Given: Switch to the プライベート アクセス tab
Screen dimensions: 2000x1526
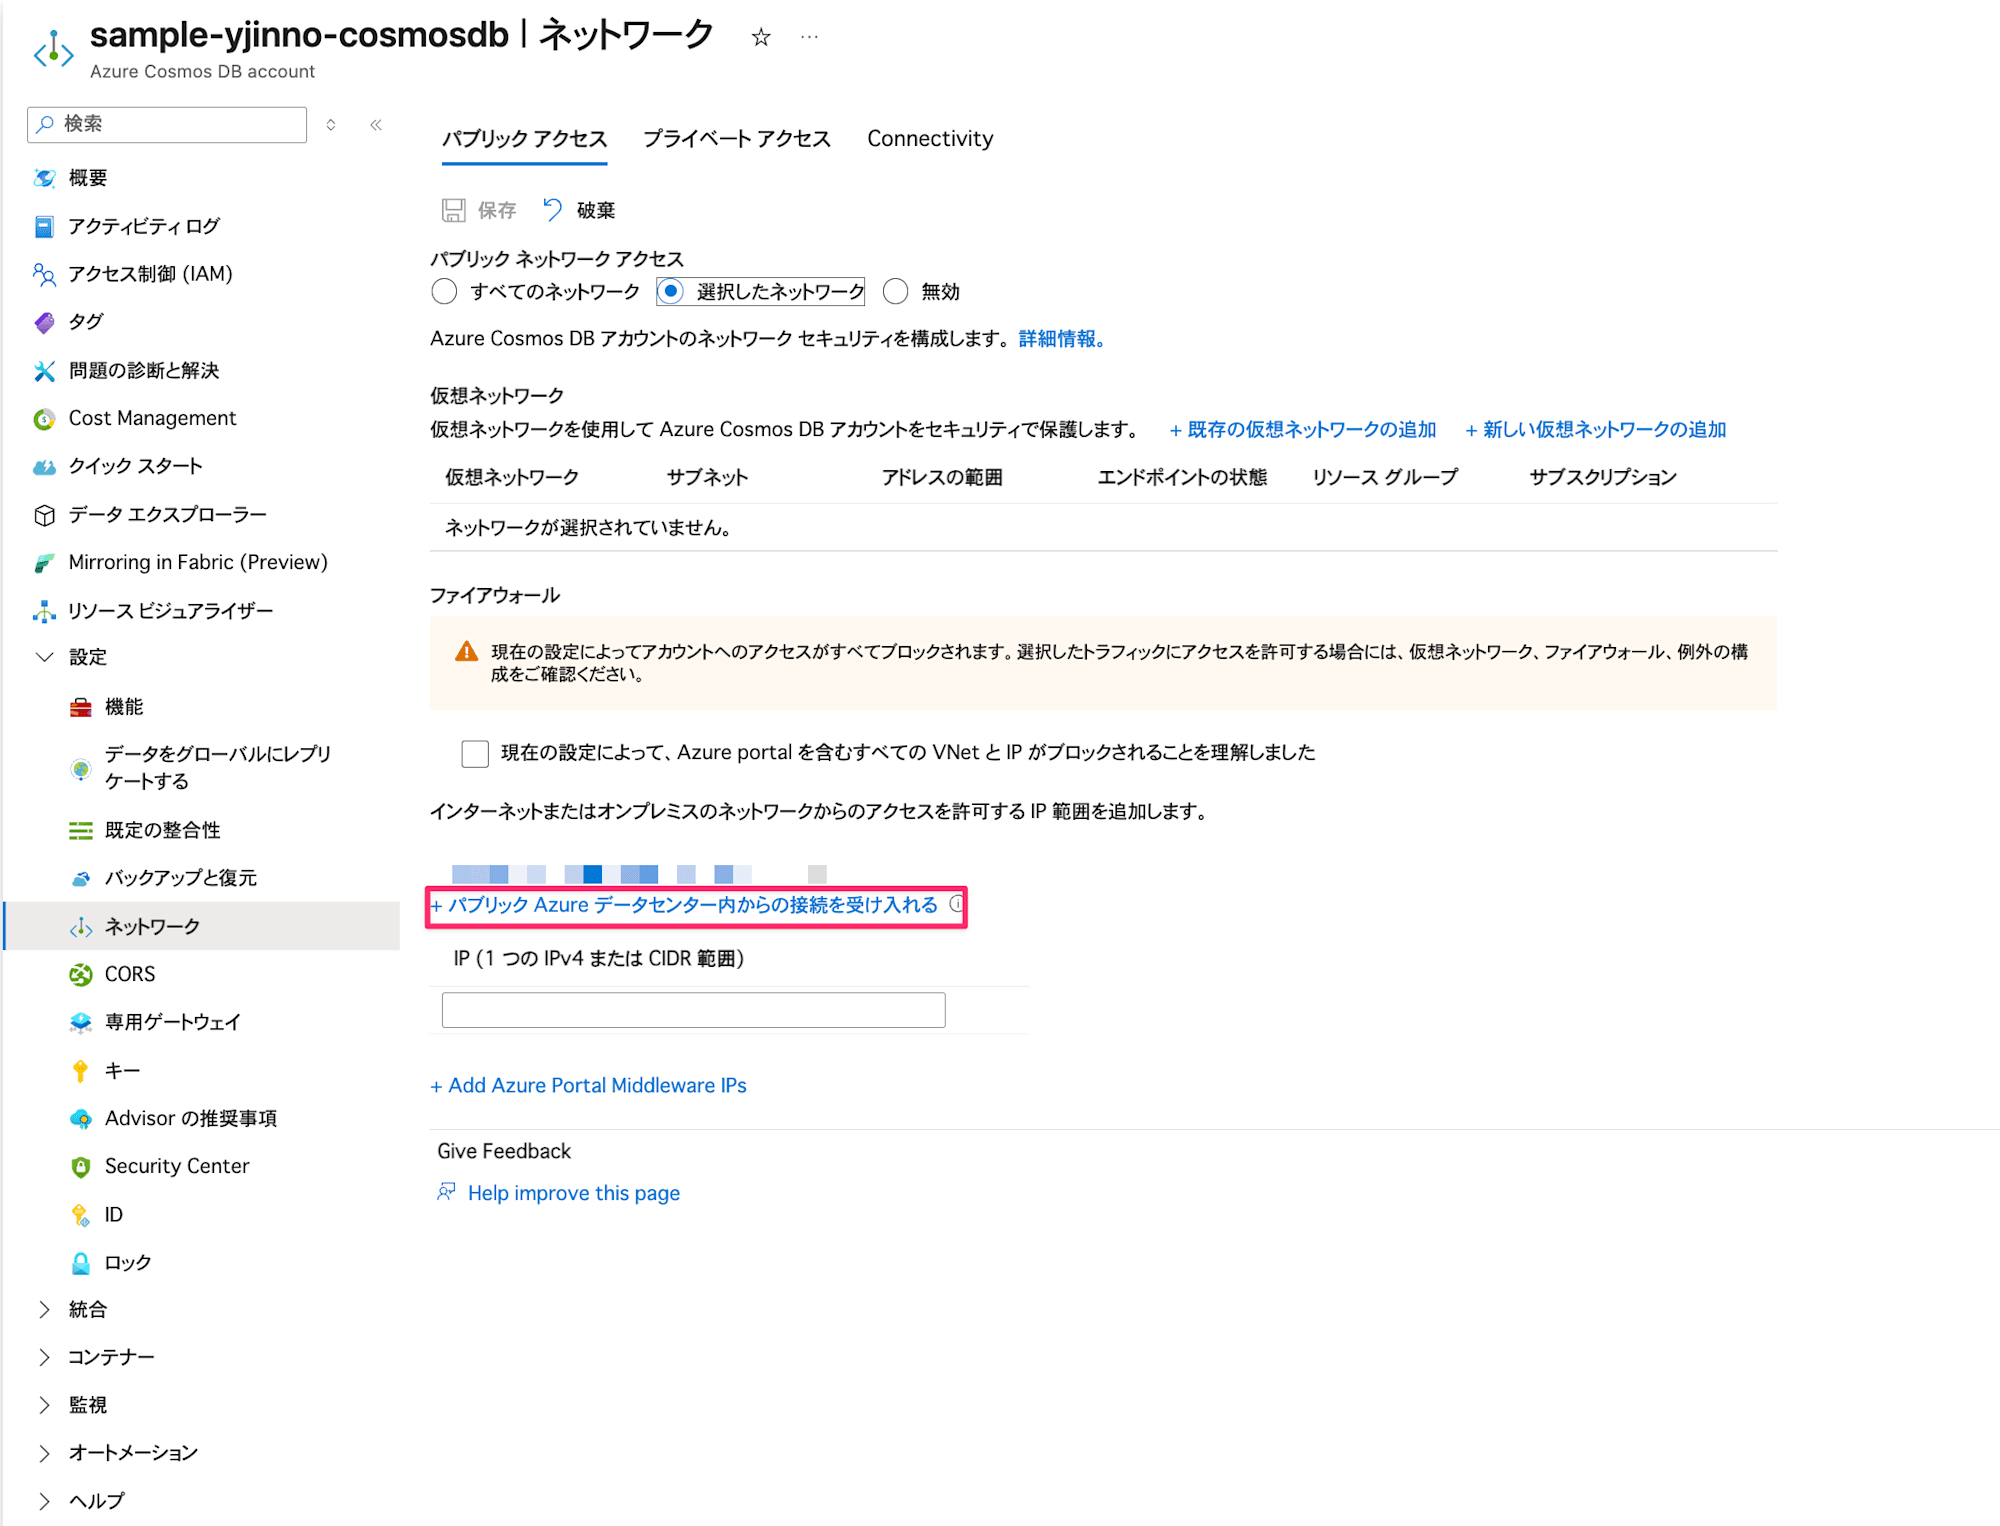Looking at the screenshot, I should [737, 139].
